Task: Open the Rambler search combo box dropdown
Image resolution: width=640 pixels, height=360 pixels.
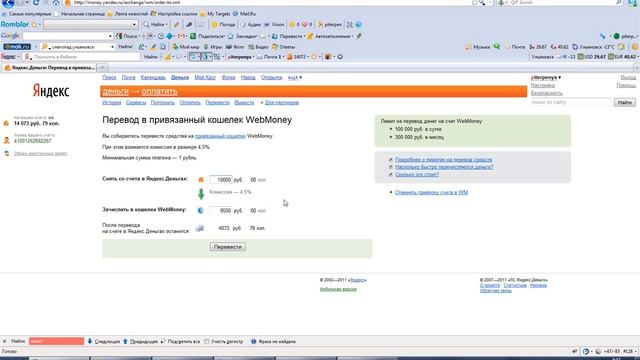Action: pos(134,24)
